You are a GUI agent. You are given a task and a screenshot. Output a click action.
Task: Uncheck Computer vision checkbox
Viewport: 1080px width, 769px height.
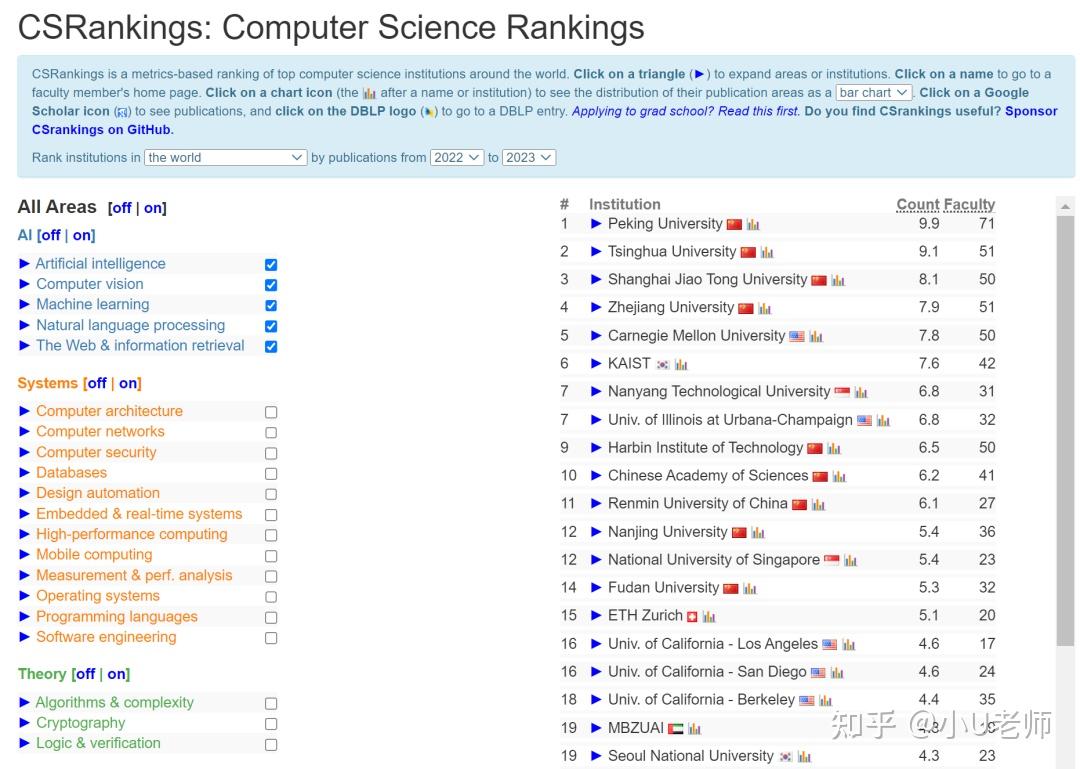click(271, 285)
